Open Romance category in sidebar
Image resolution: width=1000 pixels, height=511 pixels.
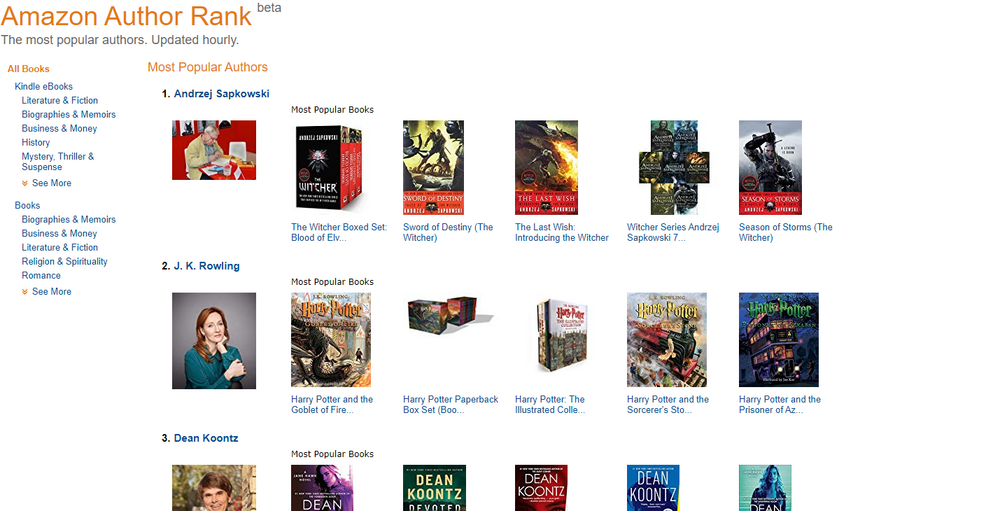[41, 276]
